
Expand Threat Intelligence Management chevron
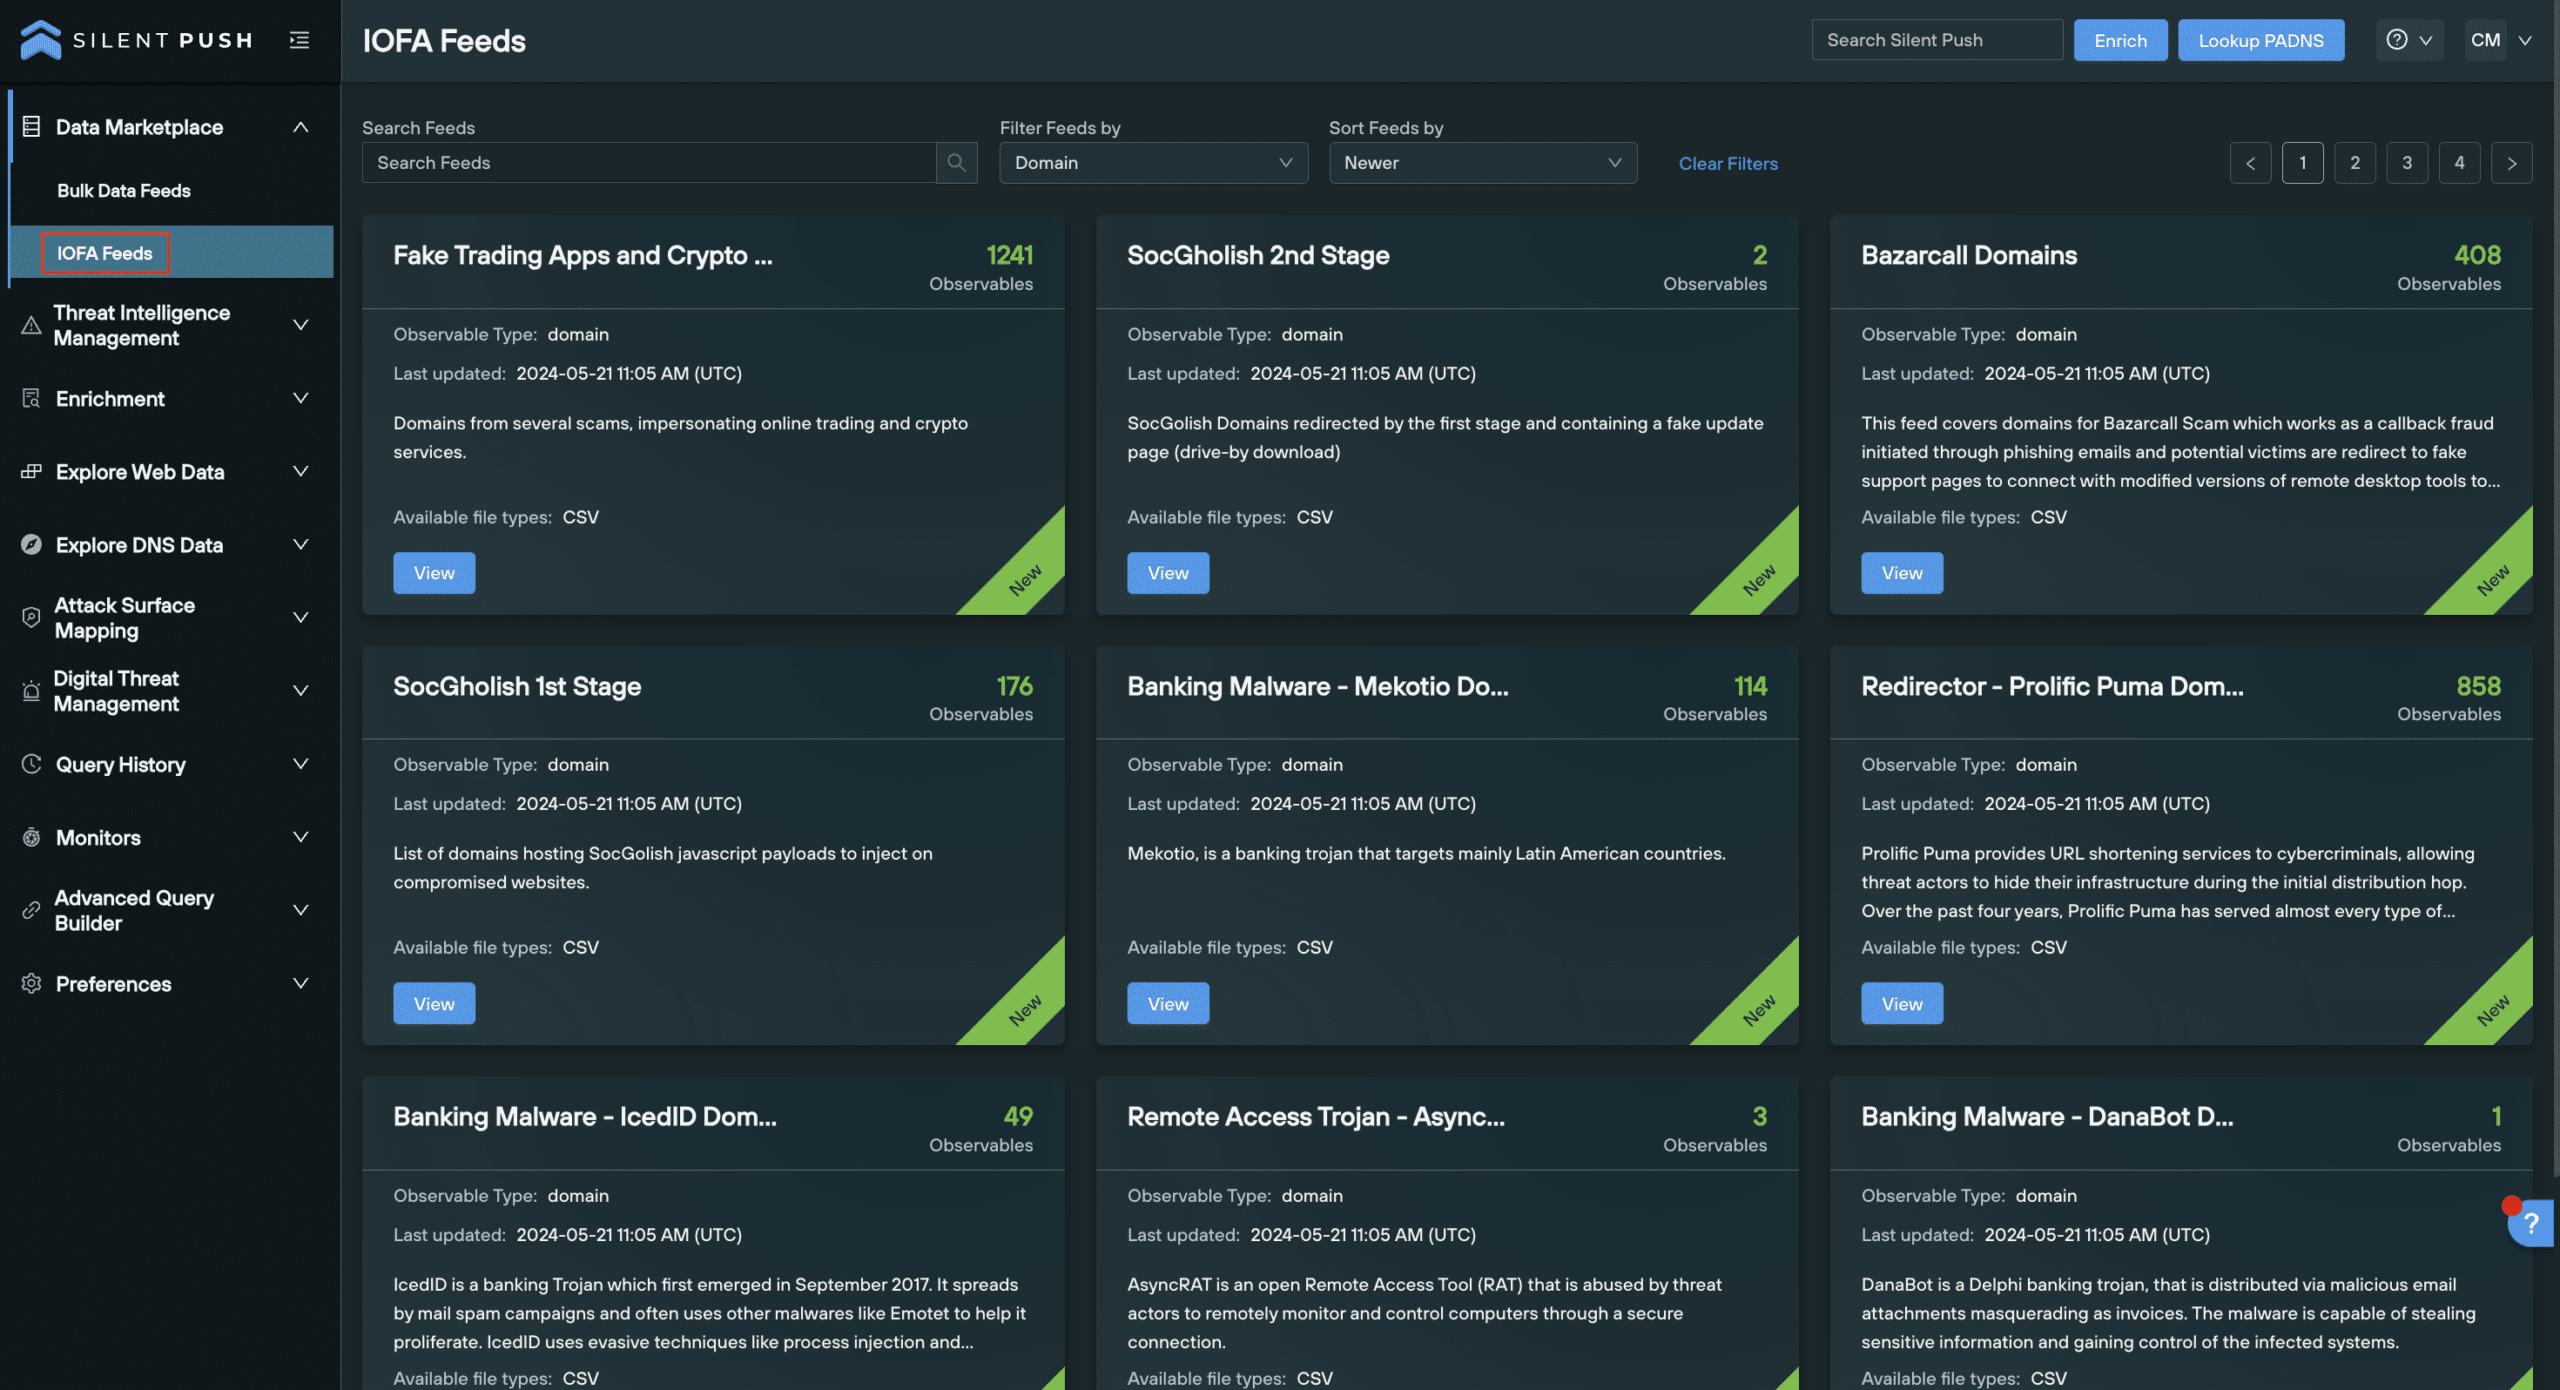300,325
